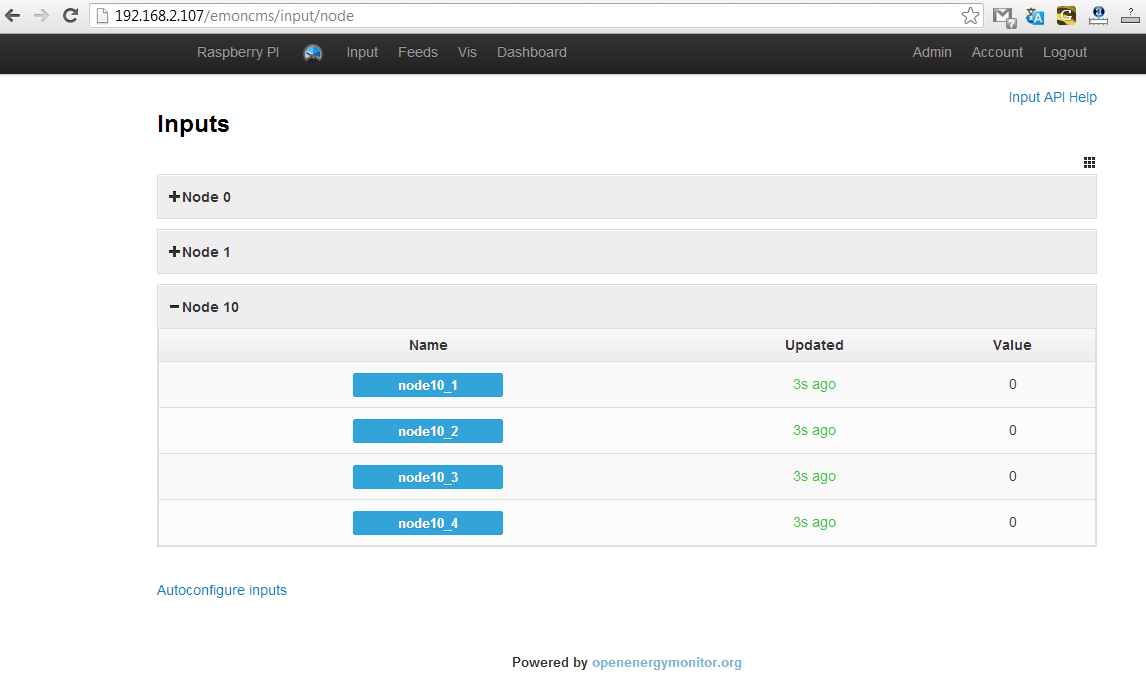Click value 0 in node10_4 row
This screenshot has width=1146, height=694.
pos(1012,522)
